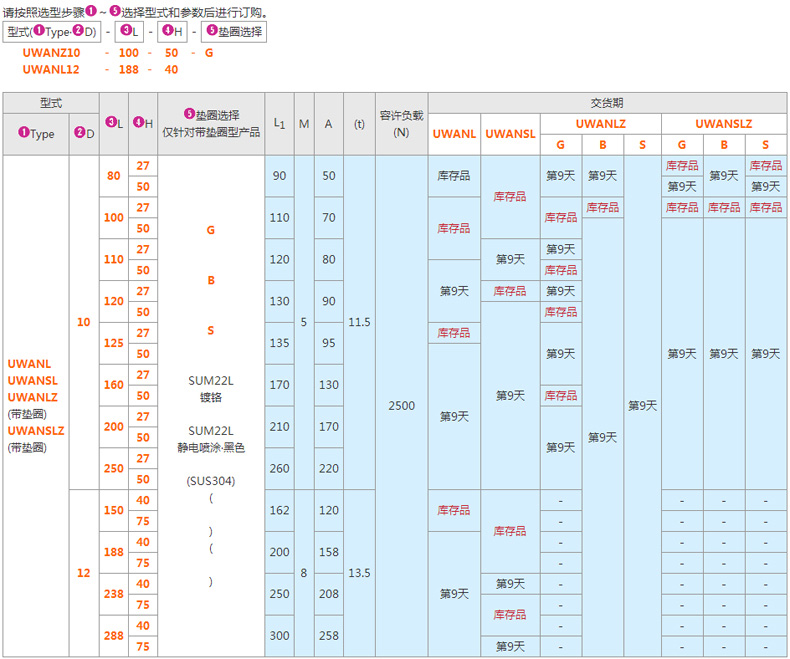Click the L value 288 cell
Image resolution: width=790 pixels, height=659 pixels.
(114, 636)
